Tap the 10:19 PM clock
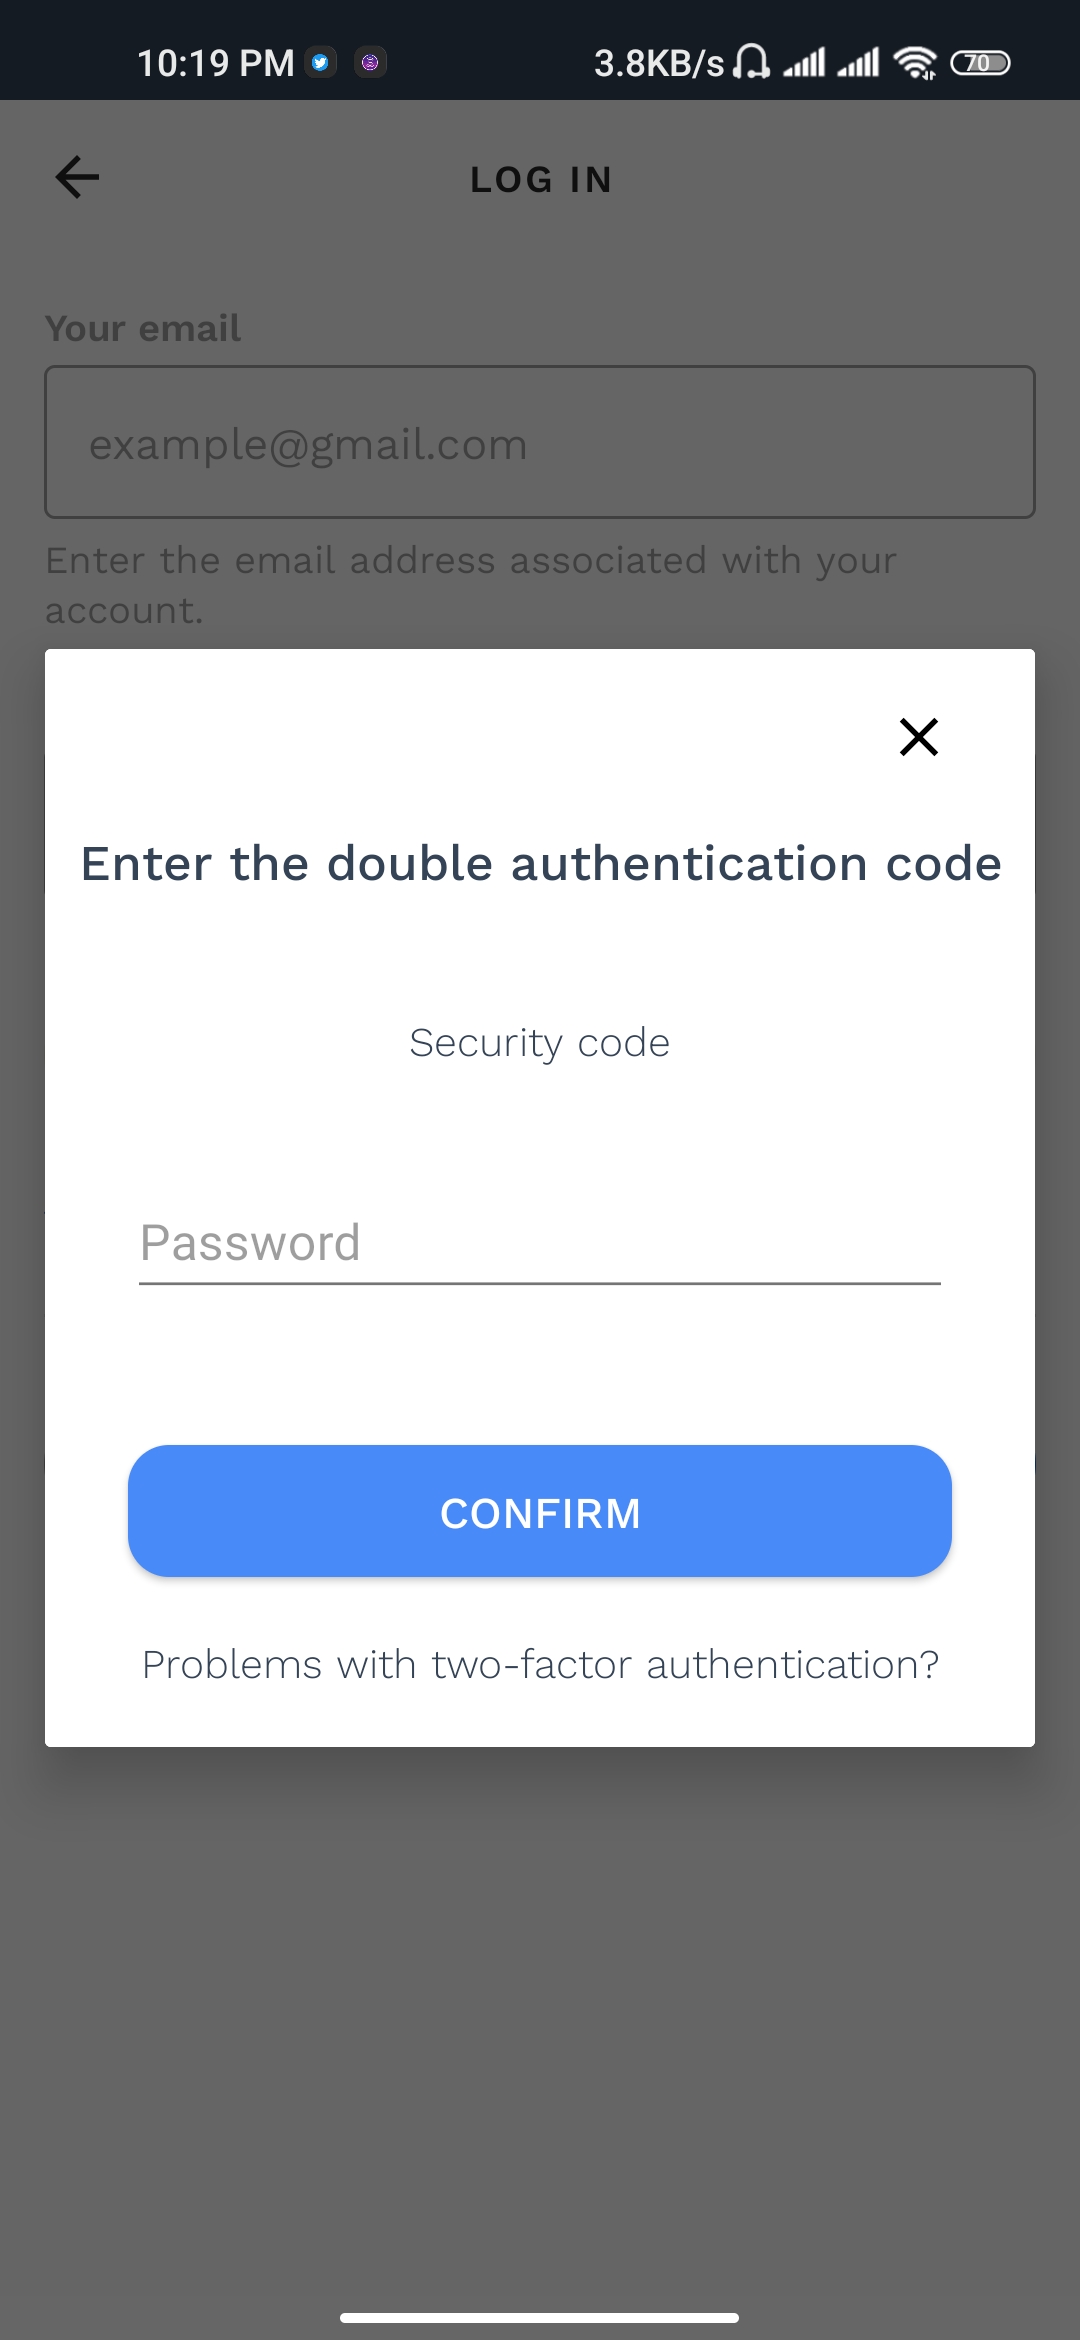 click(x=216, y=63)
